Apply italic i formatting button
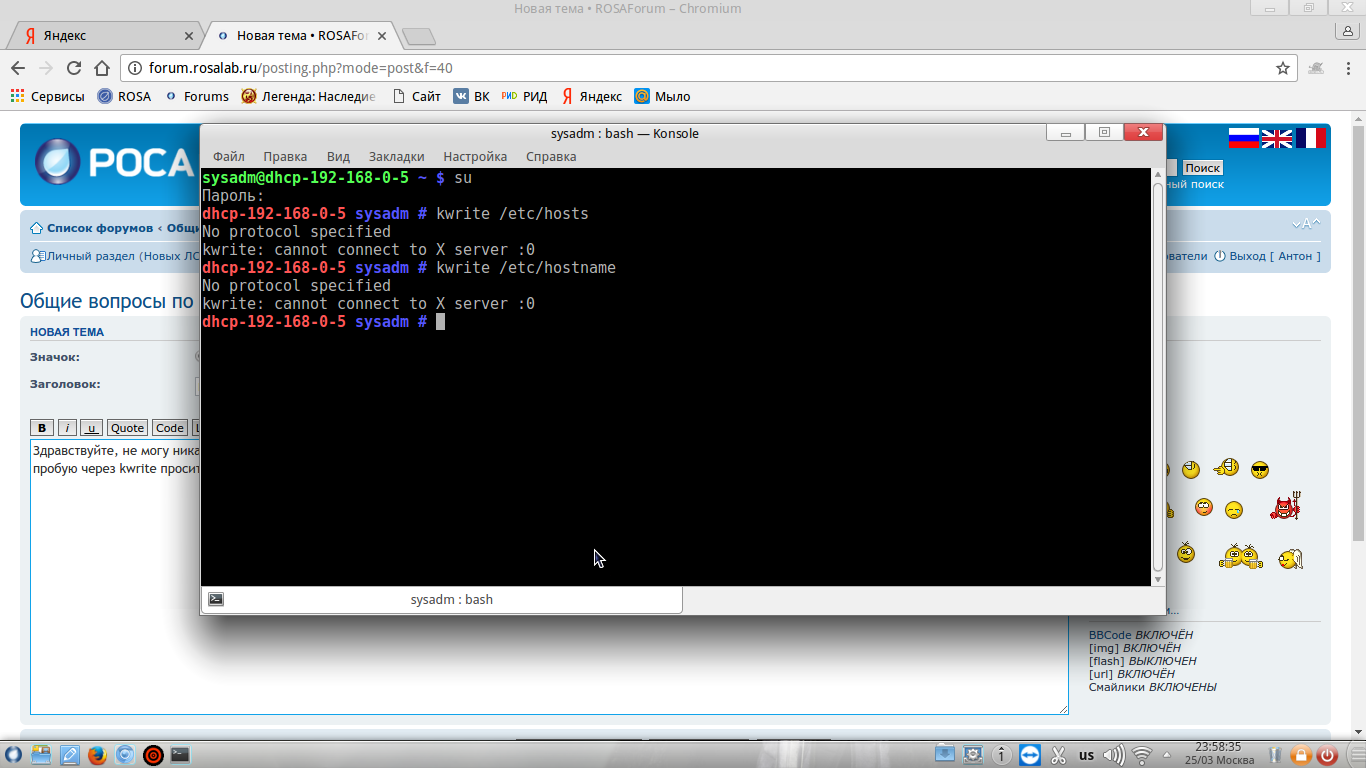 67,428
